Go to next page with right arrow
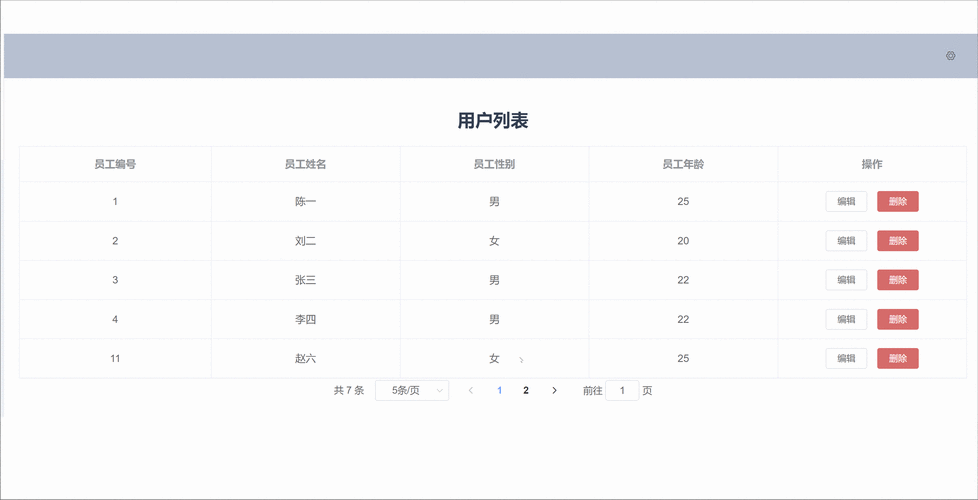The image size is (978, 500). pos(554,390)
